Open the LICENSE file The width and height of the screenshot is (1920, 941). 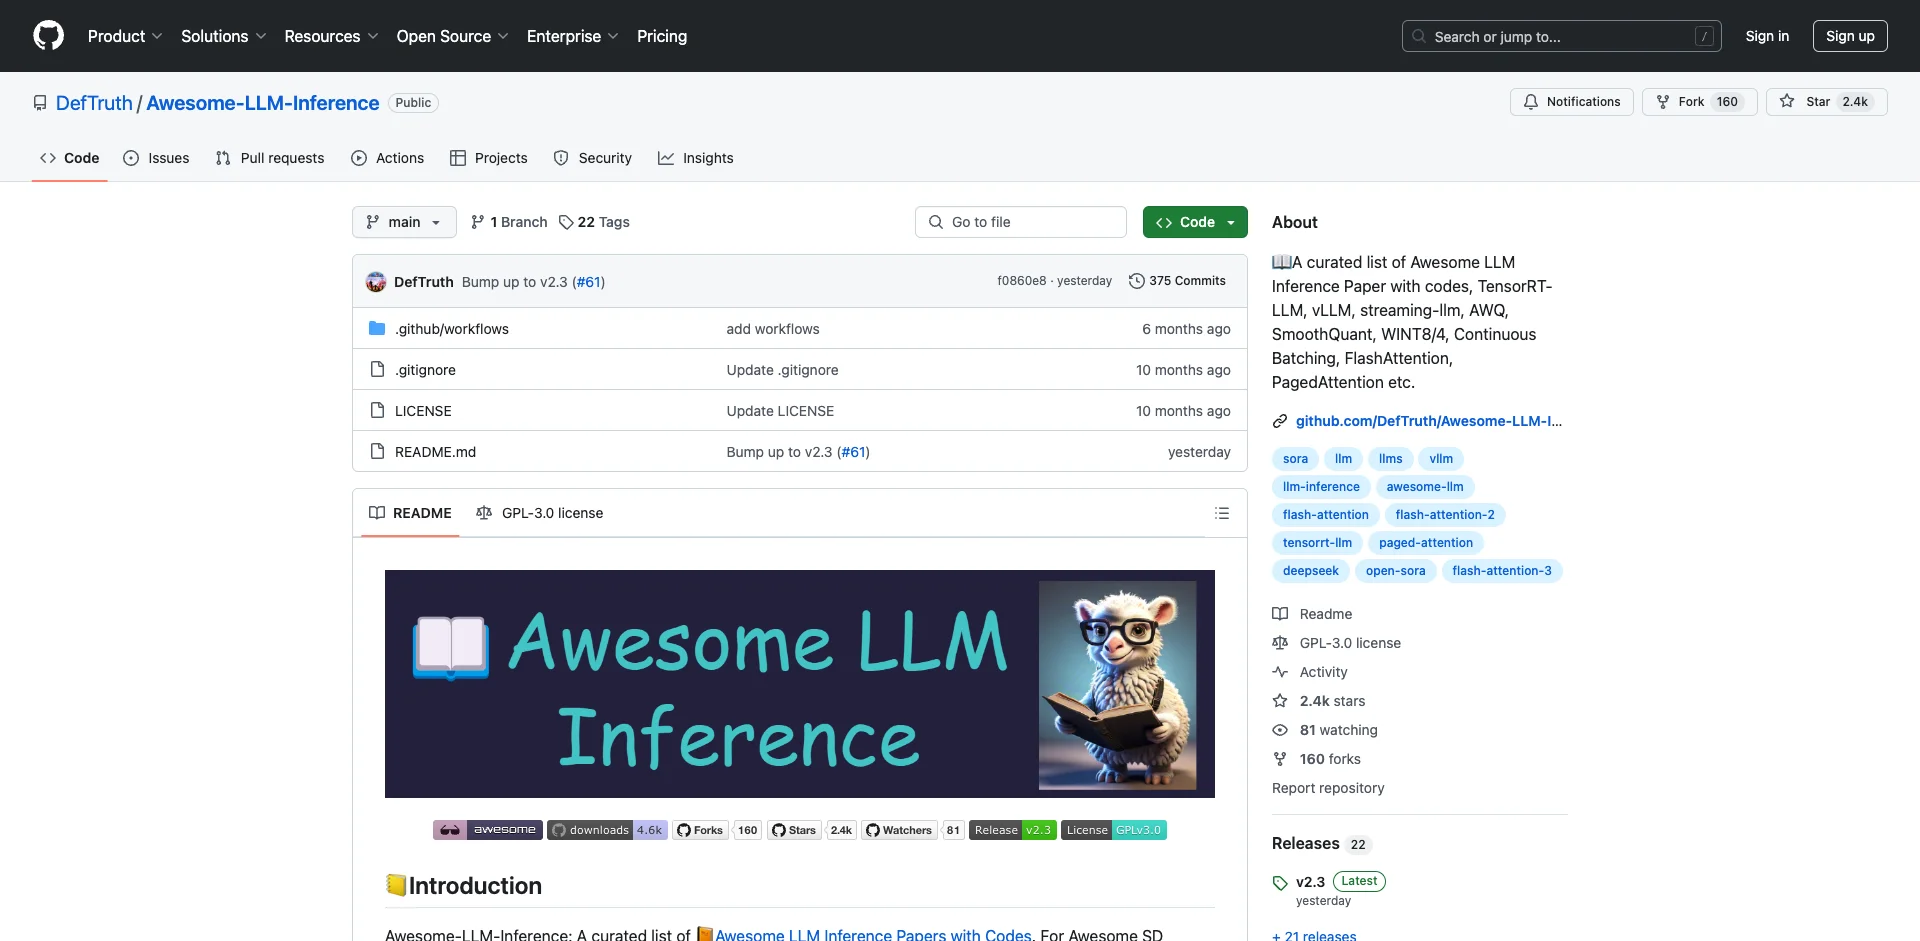pos(423,411)
